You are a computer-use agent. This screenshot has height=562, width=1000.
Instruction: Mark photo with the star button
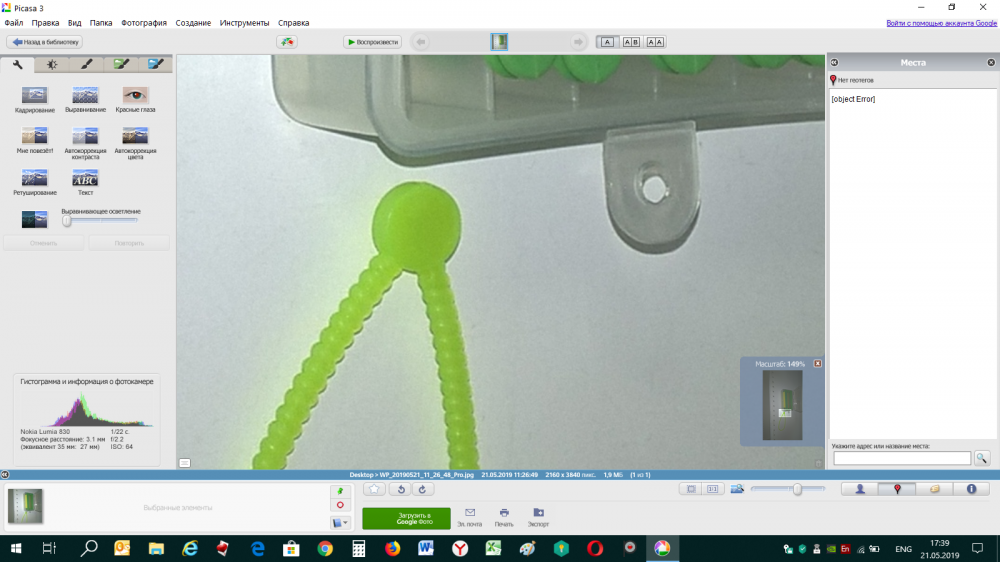[374, 489]
